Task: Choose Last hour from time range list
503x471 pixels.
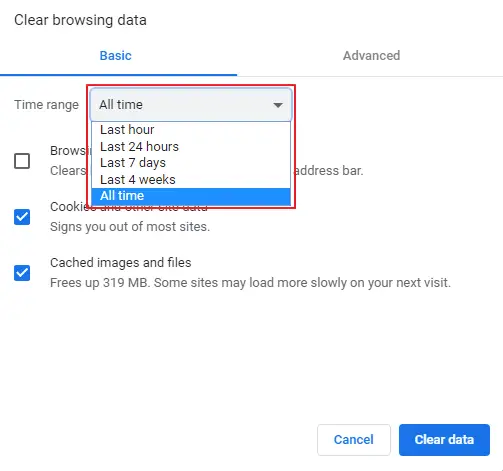Action: pyautogui.click(x=191, y=130)
